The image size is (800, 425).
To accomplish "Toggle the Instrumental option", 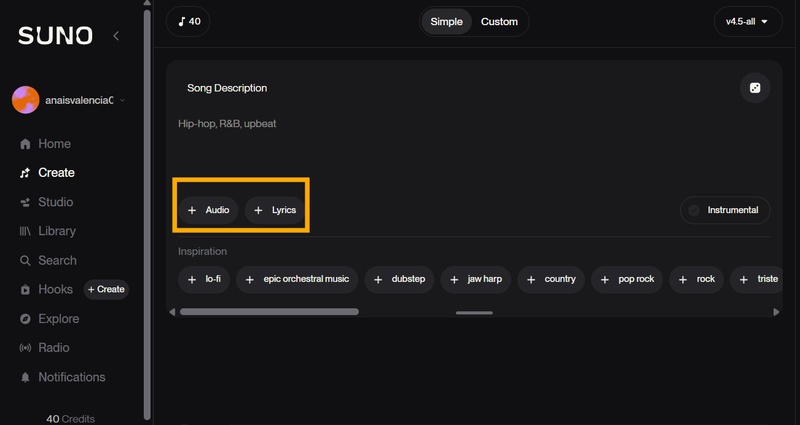I will click(x=725, y=210).
